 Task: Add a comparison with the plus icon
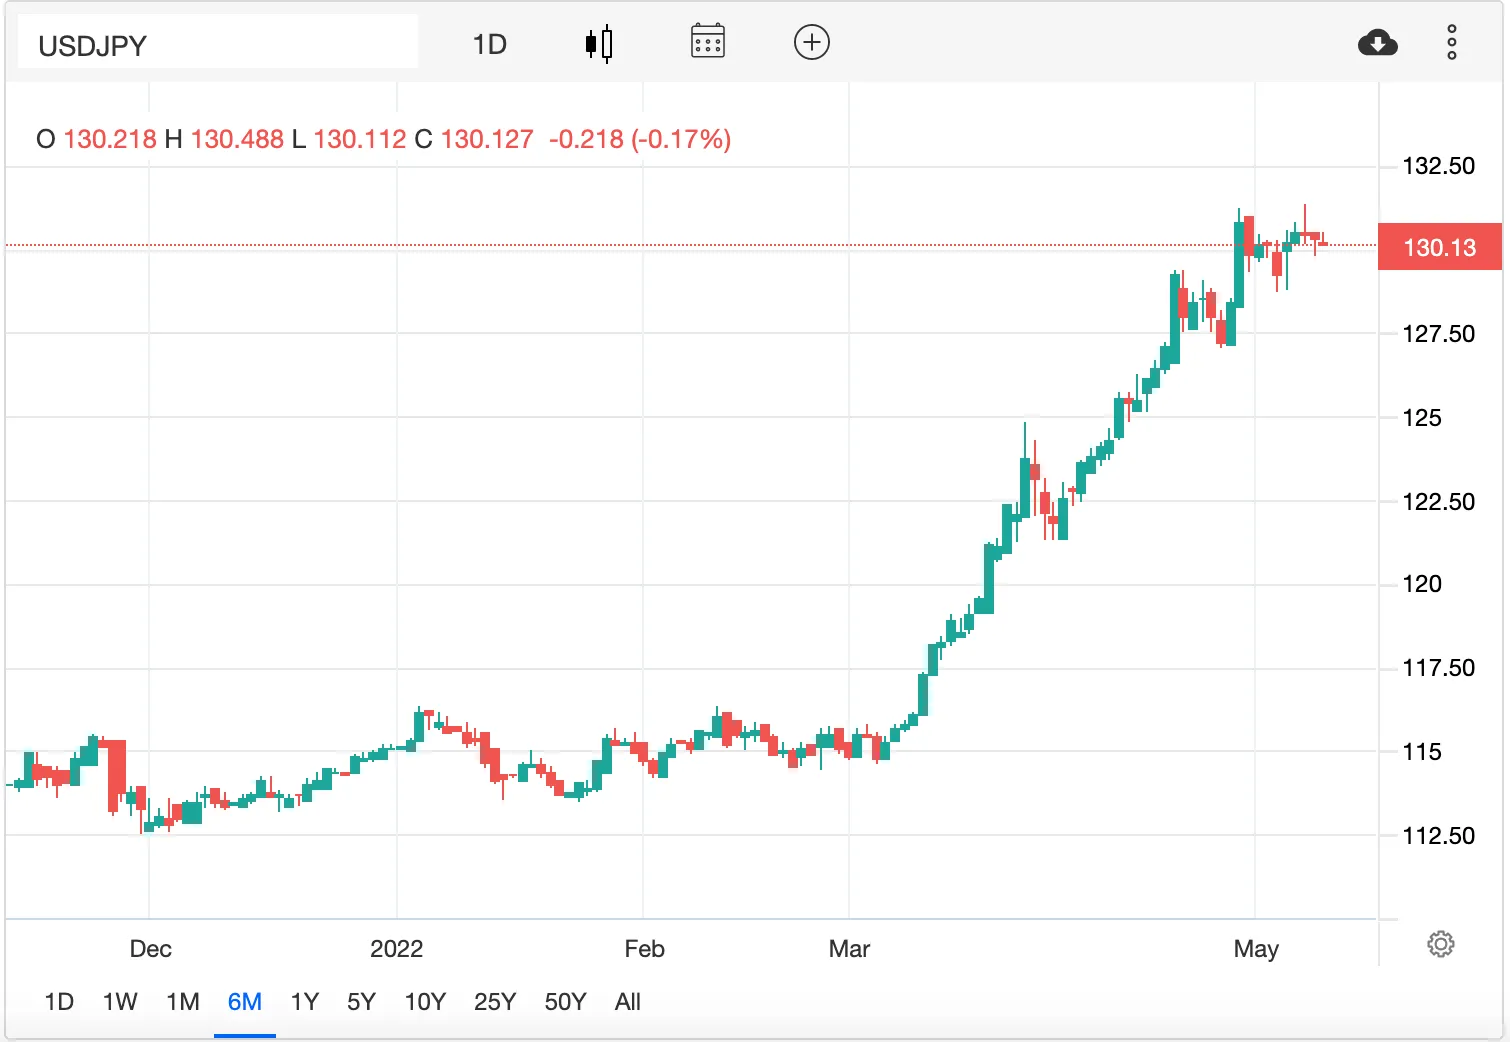click(x=812, y=42)
